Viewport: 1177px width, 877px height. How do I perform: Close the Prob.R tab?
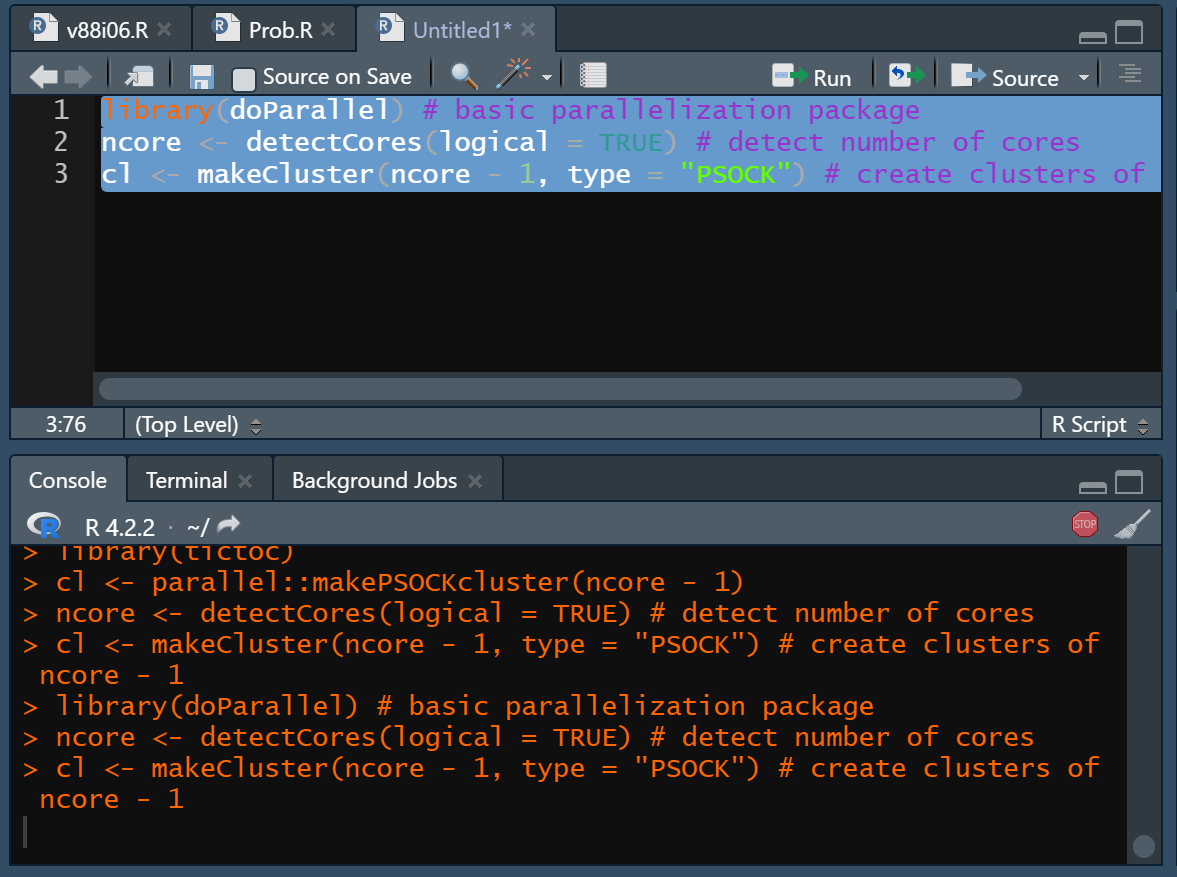[328, 29]
